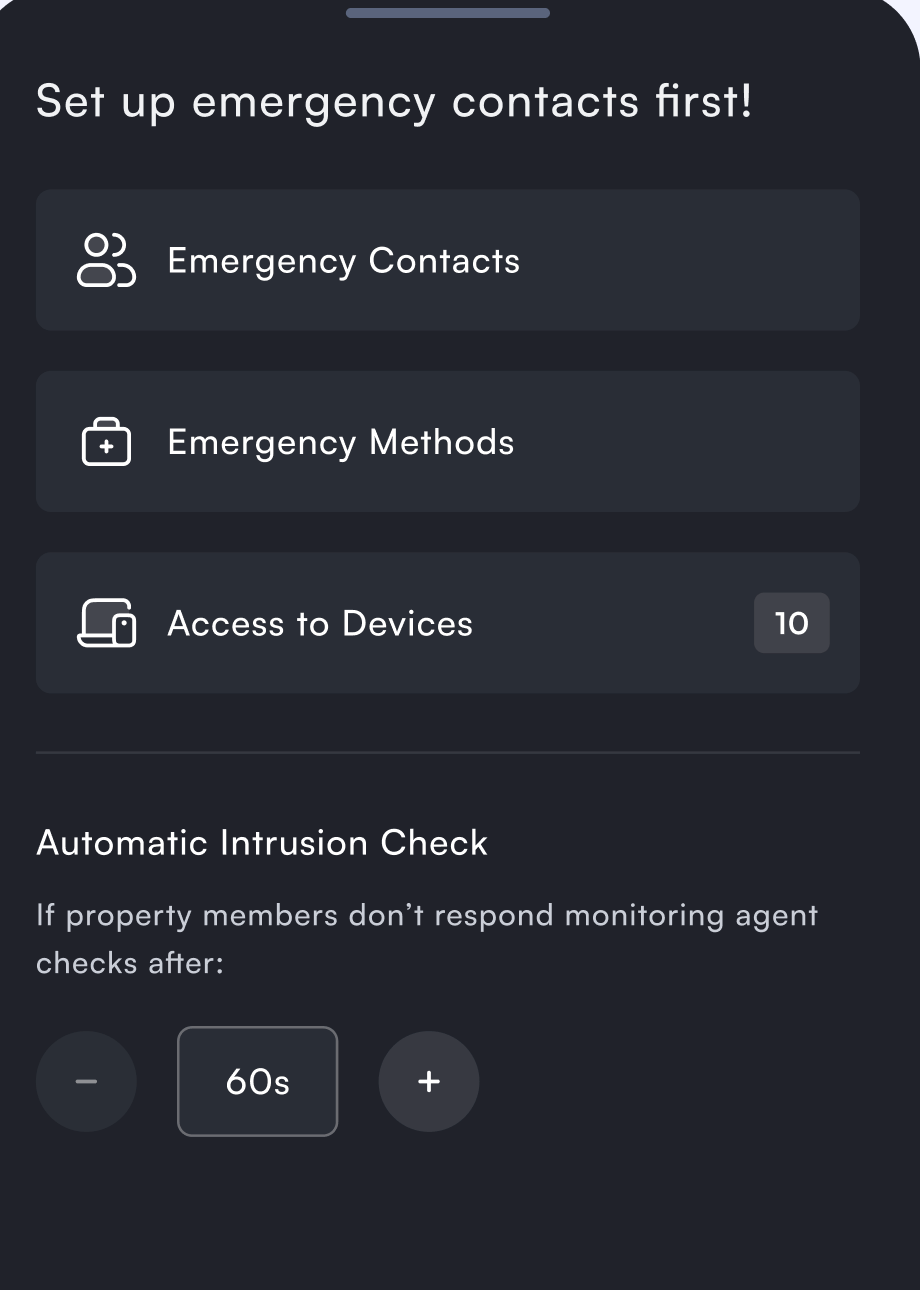Tap the minus icon to decrease check delay
This screenshot has height=1290, width=920.
(x=86, y=1081)
